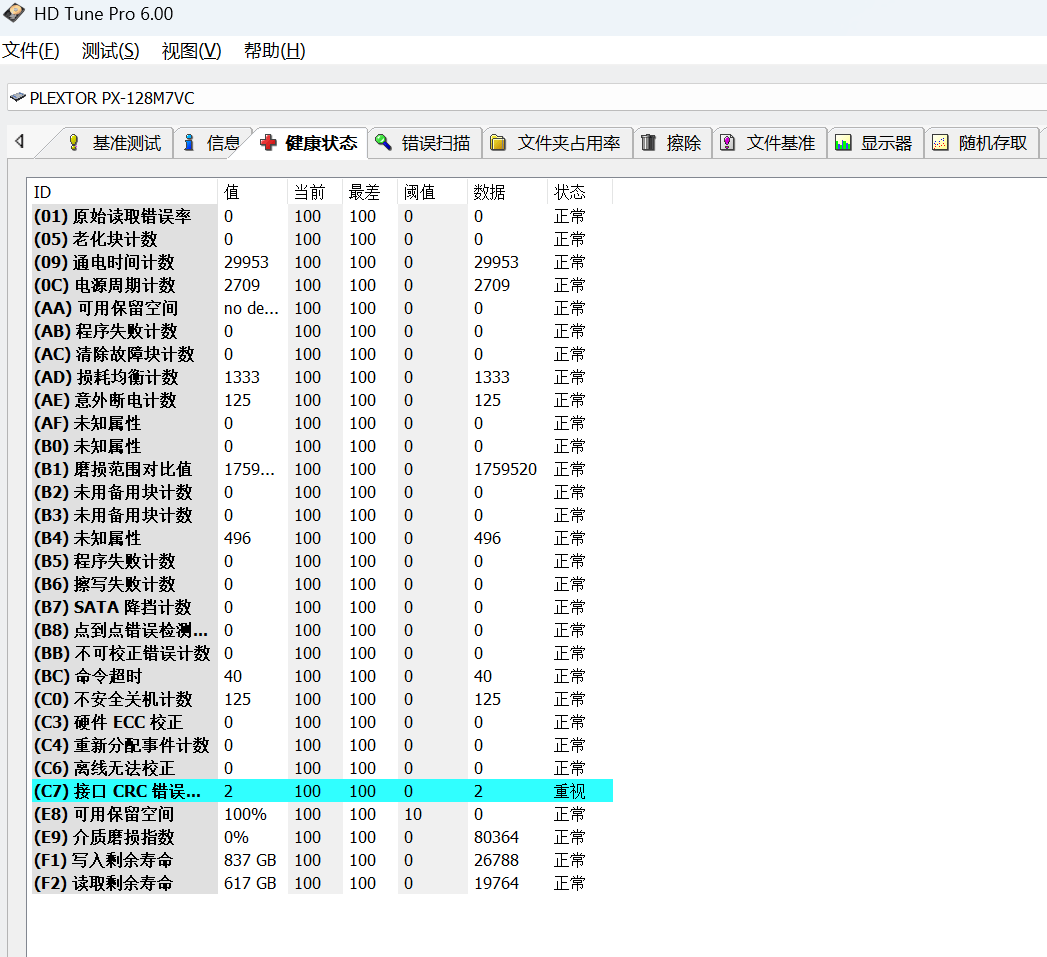Open the 随机存取 tab
Screen dimensions: 1047x957
click(x=982, y=143)
